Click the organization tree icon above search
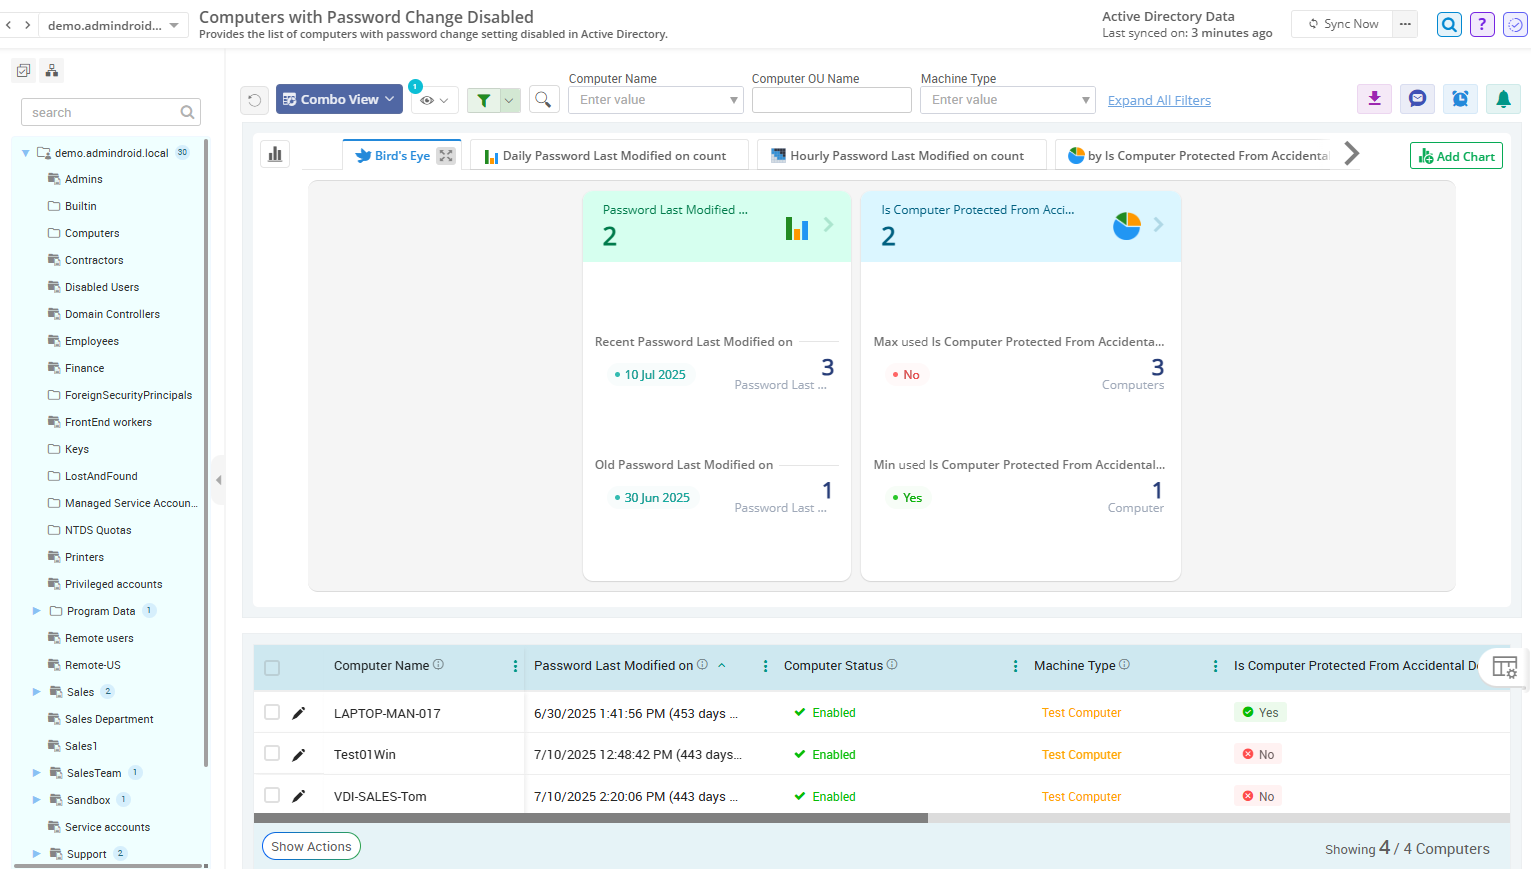Viewport: 1531px width, 869px height. 52,70
